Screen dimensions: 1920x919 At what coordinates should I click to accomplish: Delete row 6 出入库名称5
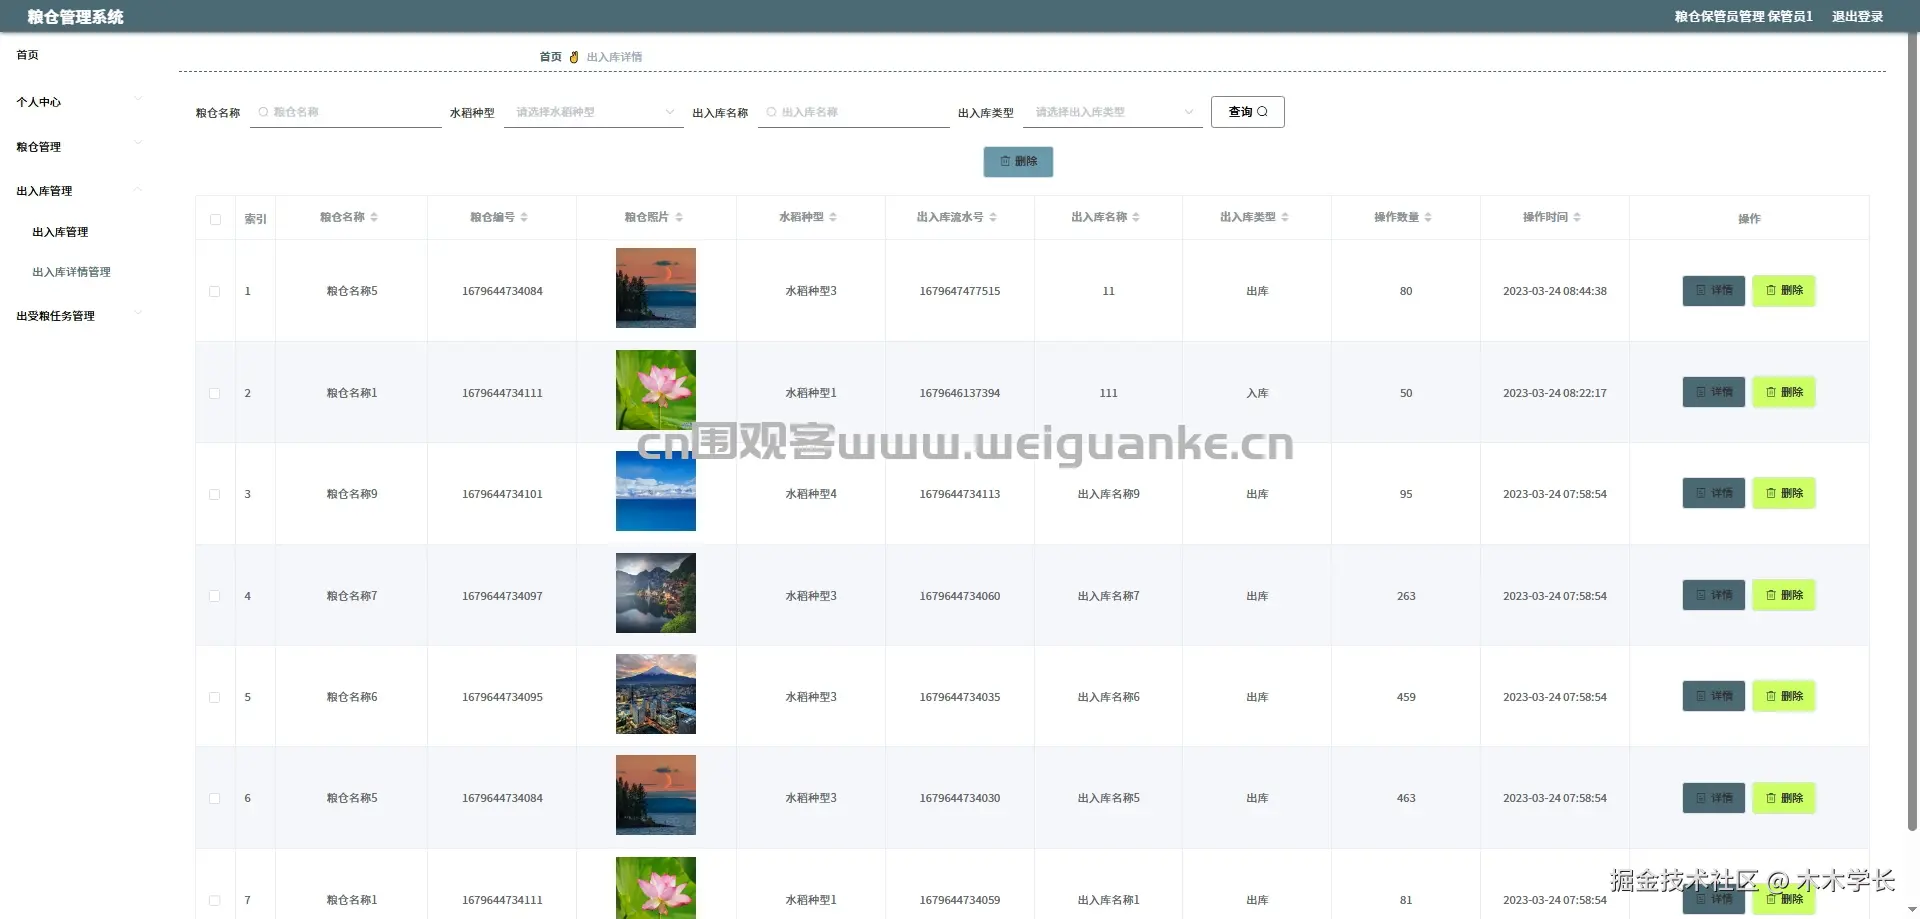[x=1783, y=798]
